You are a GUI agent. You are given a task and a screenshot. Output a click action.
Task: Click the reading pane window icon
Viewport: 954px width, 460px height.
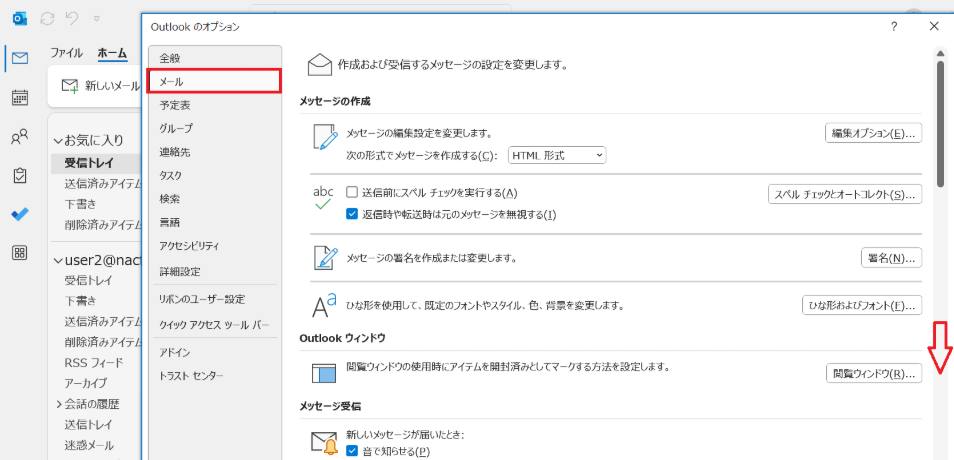click(324, 374)
